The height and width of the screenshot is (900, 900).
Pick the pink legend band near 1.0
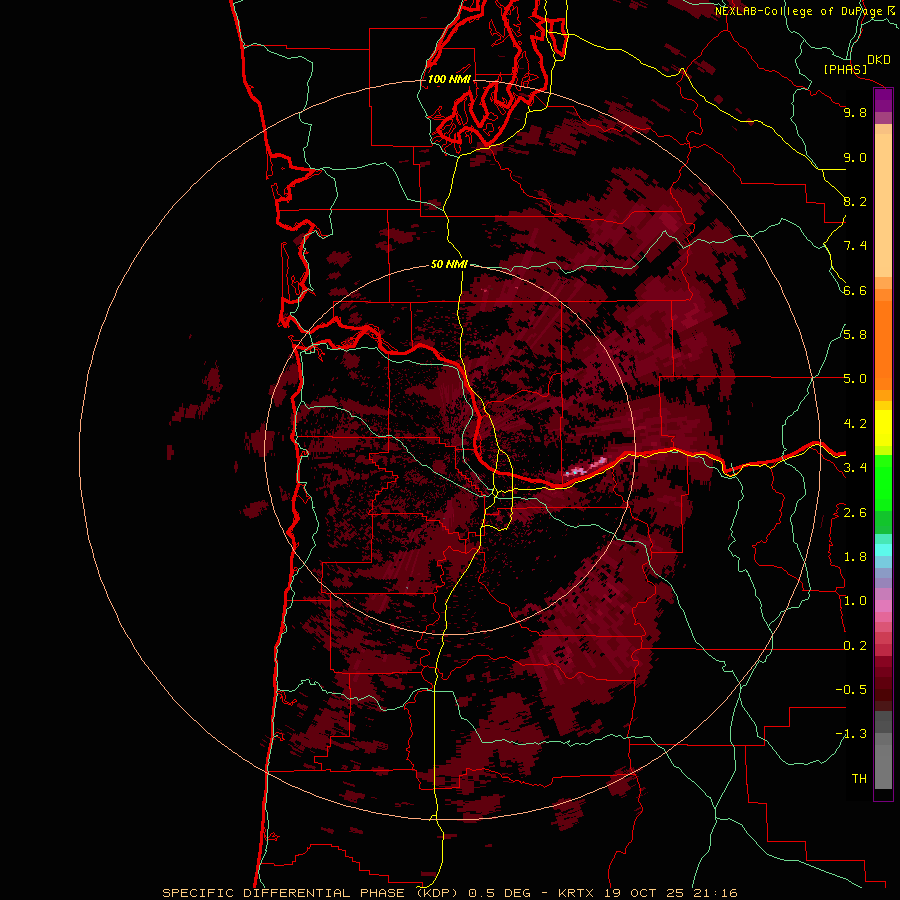click(x=883, y=606)
